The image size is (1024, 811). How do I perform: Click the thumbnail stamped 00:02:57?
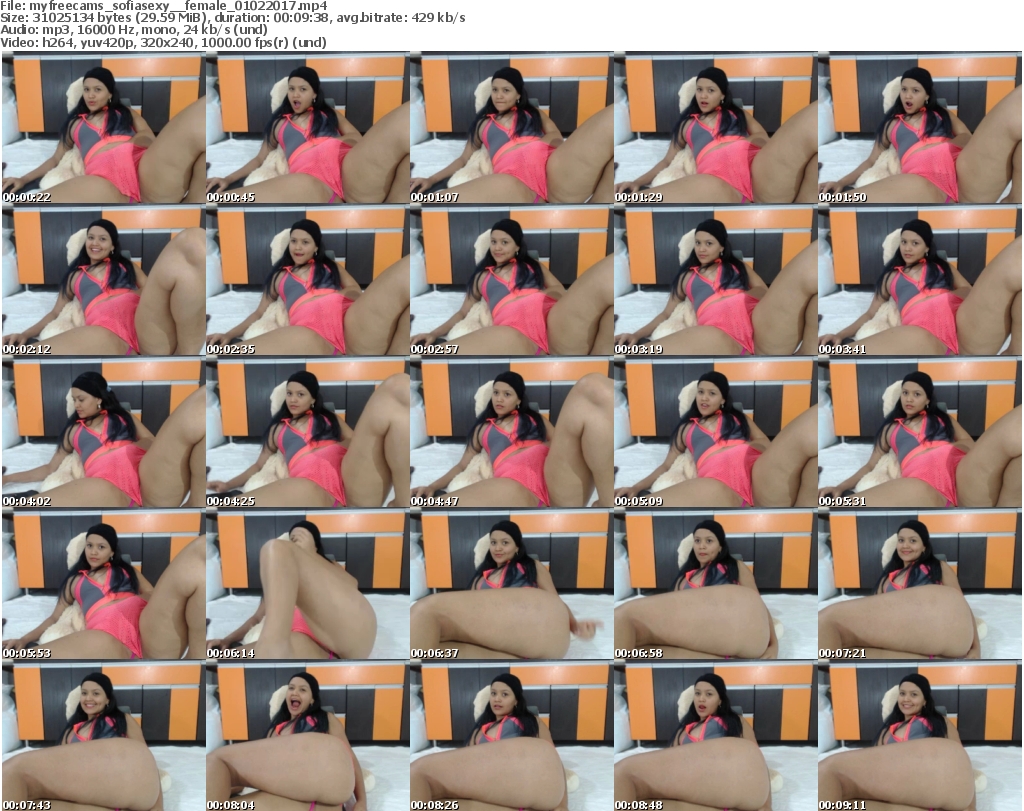point(511,280)
